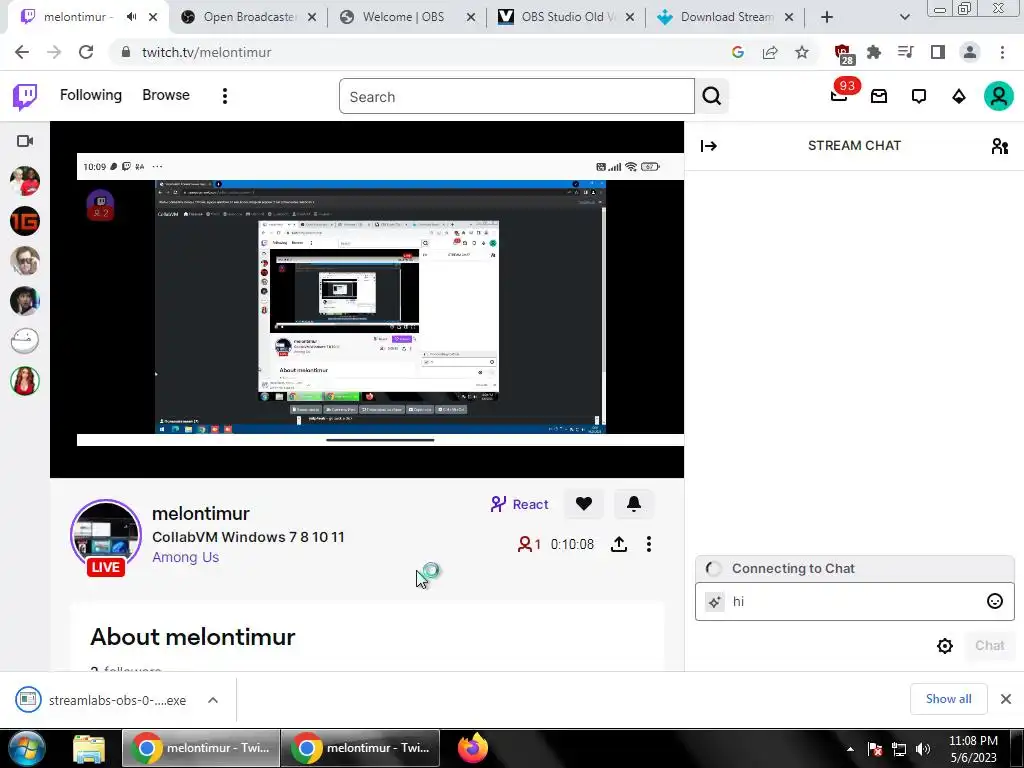Screen dimensions: 1024x768
Task: Open the Following page
Action: [91, 95]
